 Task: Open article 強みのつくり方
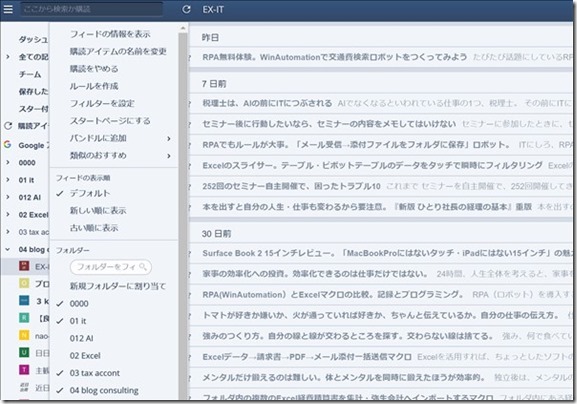click(347, 336)
